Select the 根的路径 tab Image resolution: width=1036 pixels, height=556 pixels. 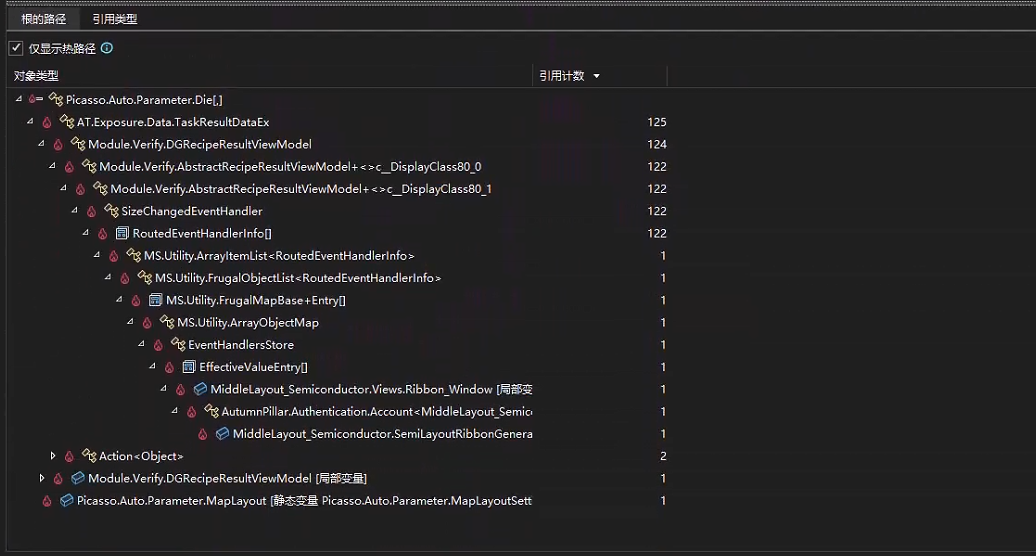(x=43, y=19)
